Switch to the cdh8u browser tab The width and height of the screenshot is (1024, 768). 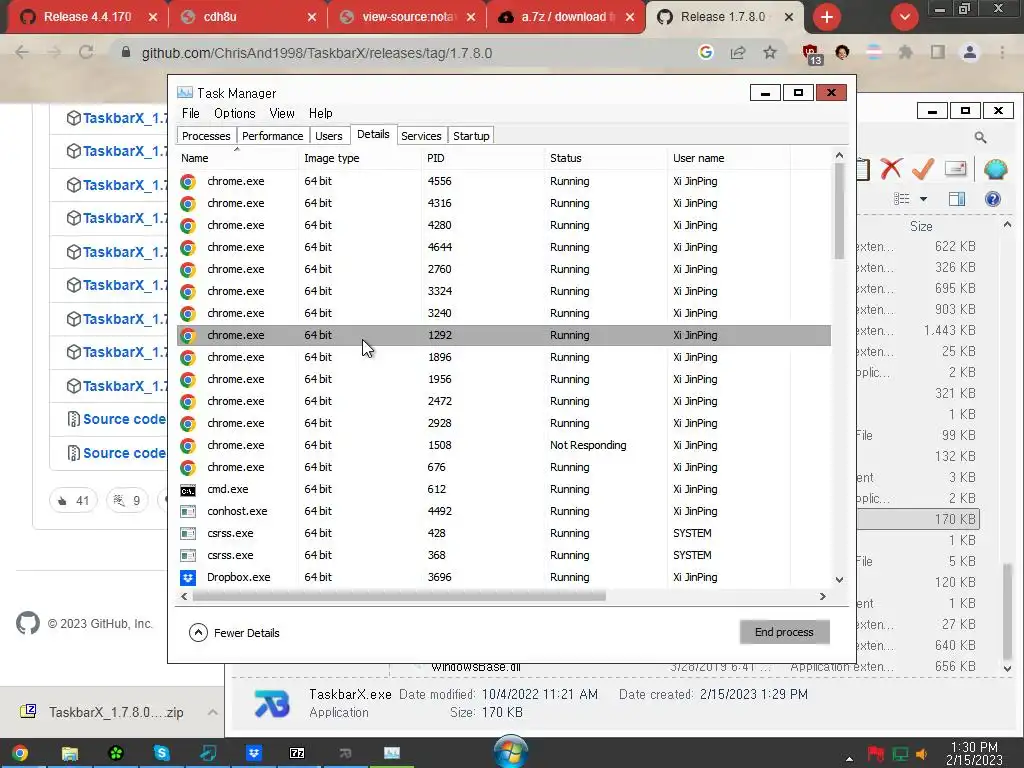(x=219, y=17)
